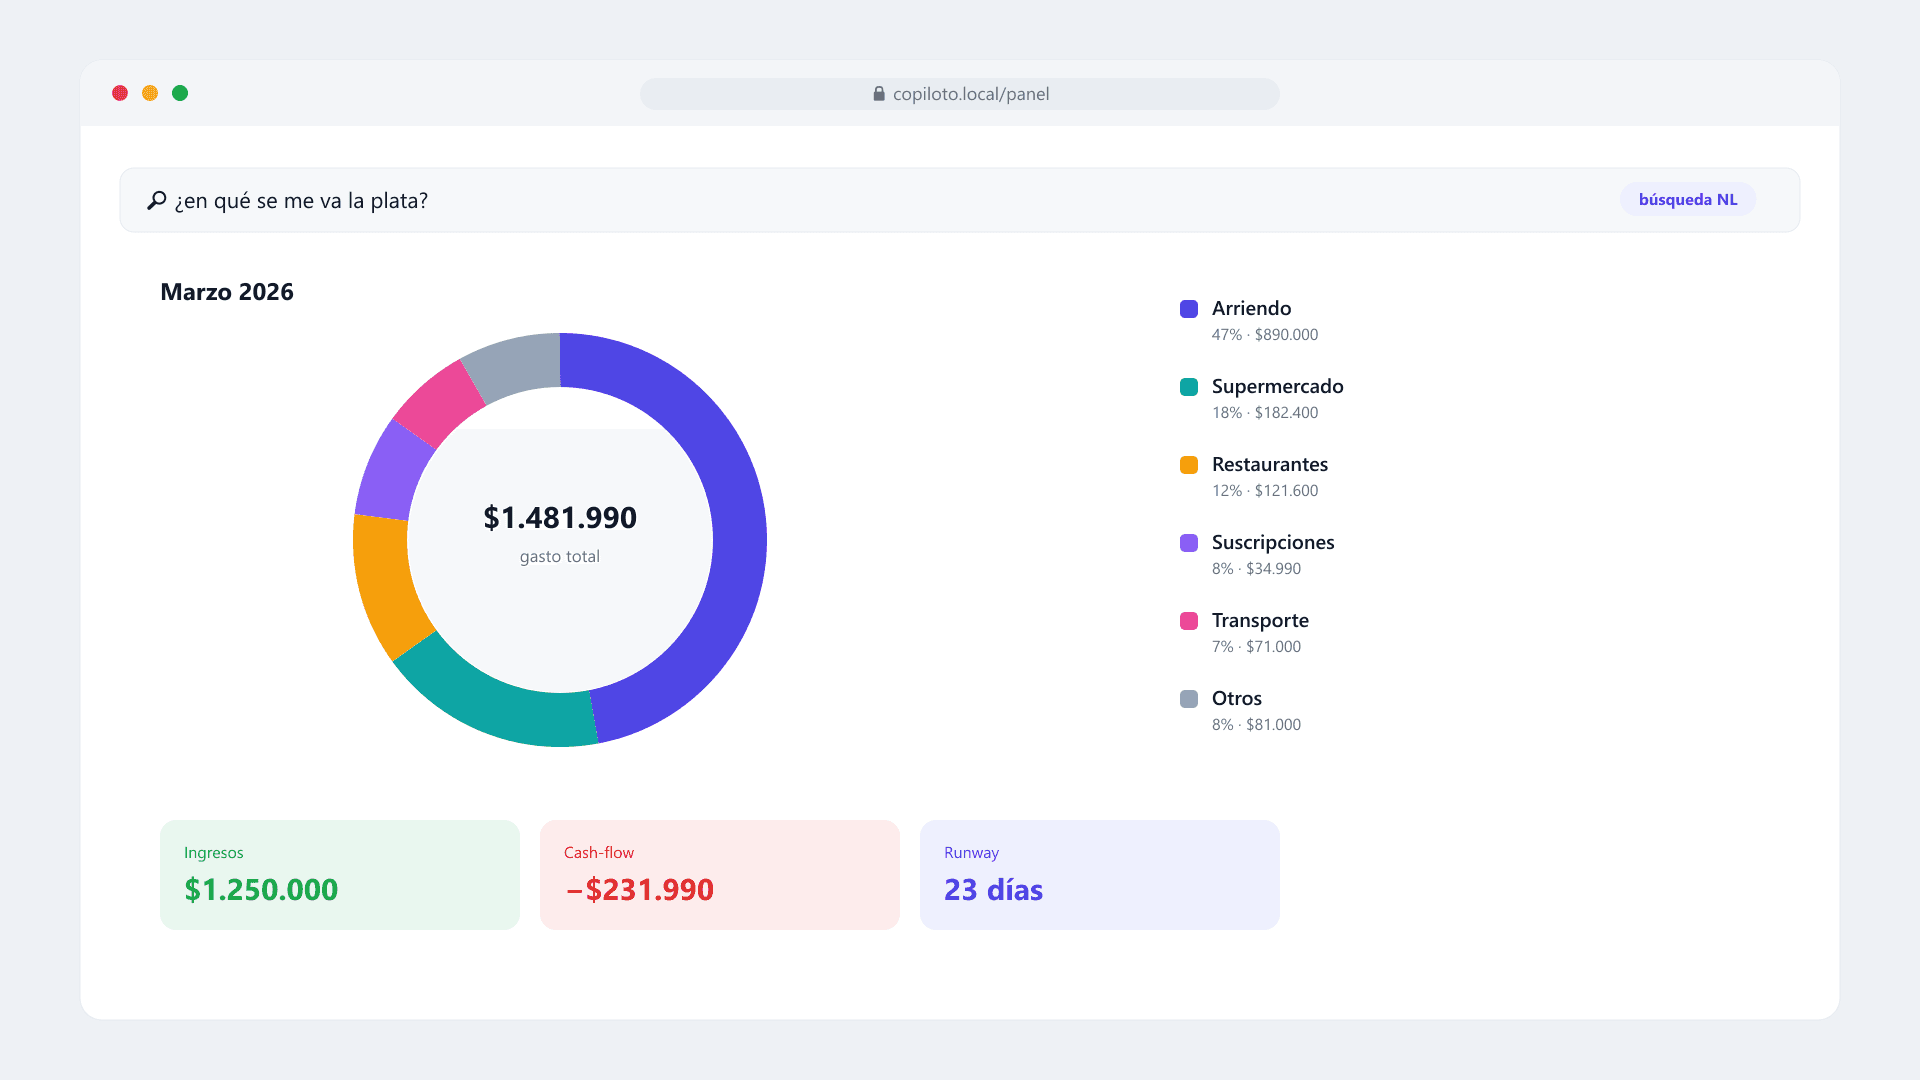1920x1080 pixels.
Task: Click the 8% · $34.990 value
Action: (1256, 569)
